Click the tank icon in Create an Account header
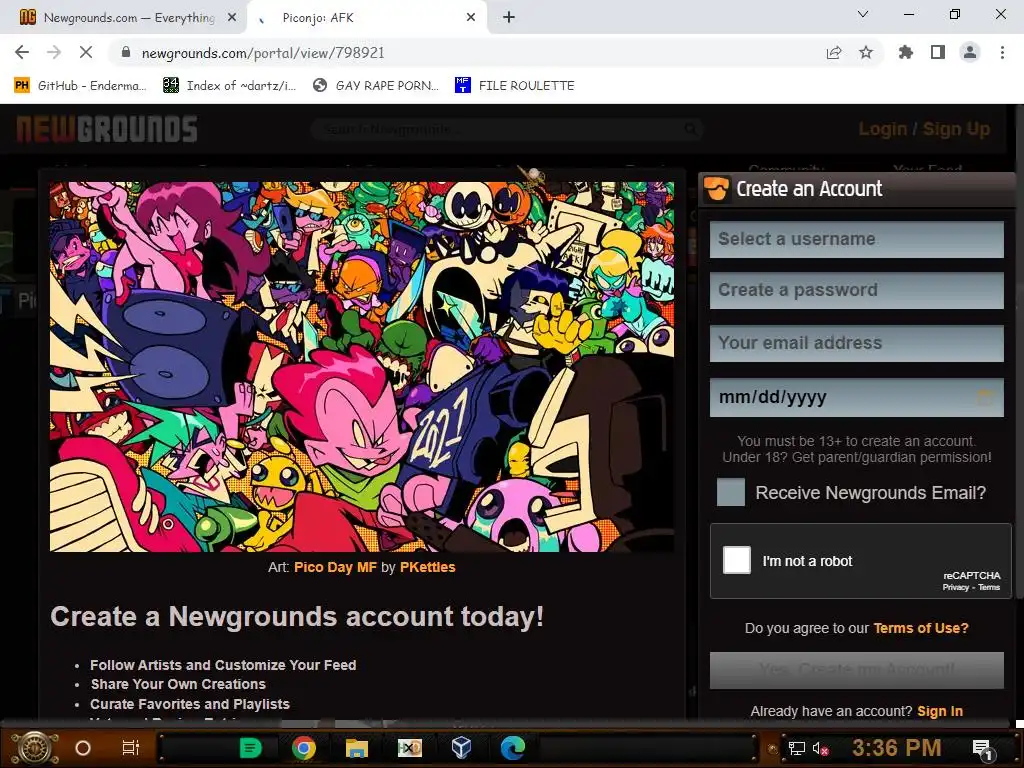 tap(716, 189)
